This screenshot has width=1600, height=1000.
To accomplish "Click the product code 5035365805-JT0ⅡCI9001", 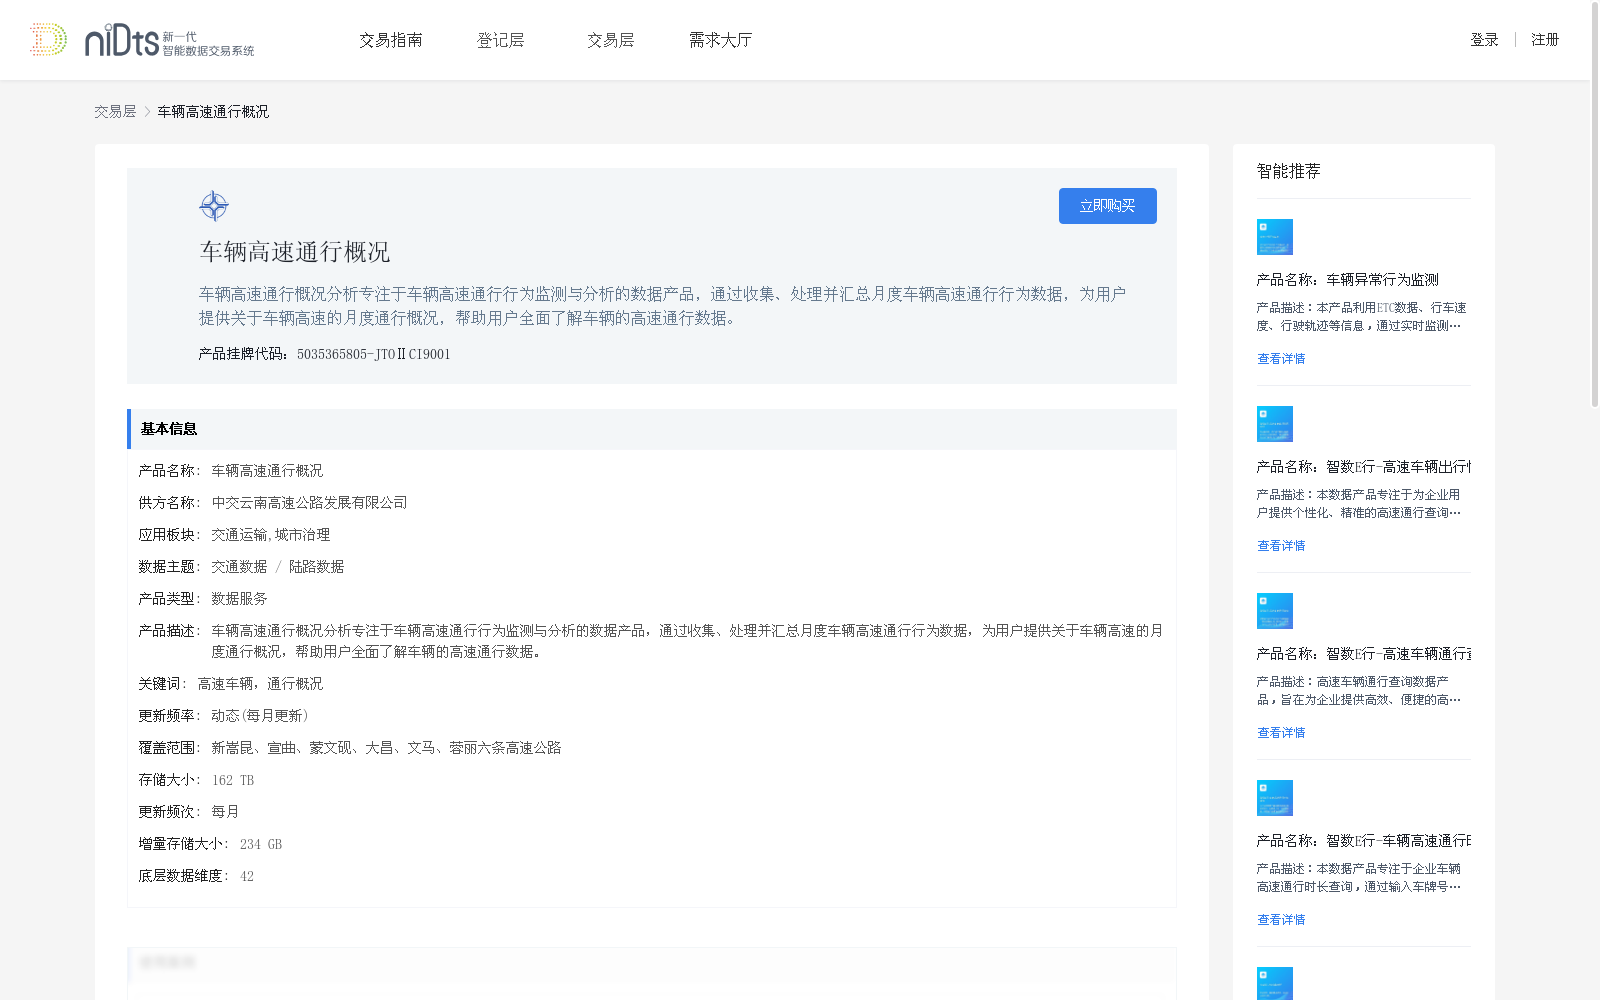I will (374, 354).
